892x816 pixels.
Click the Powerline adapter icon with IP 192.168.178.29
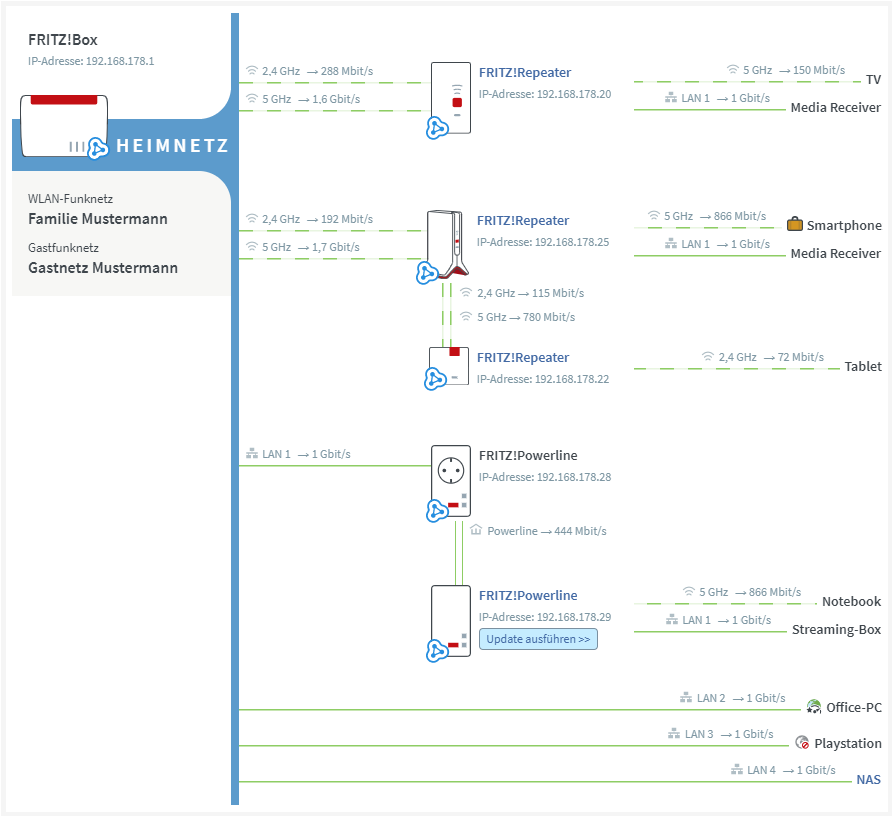(451, 621)
